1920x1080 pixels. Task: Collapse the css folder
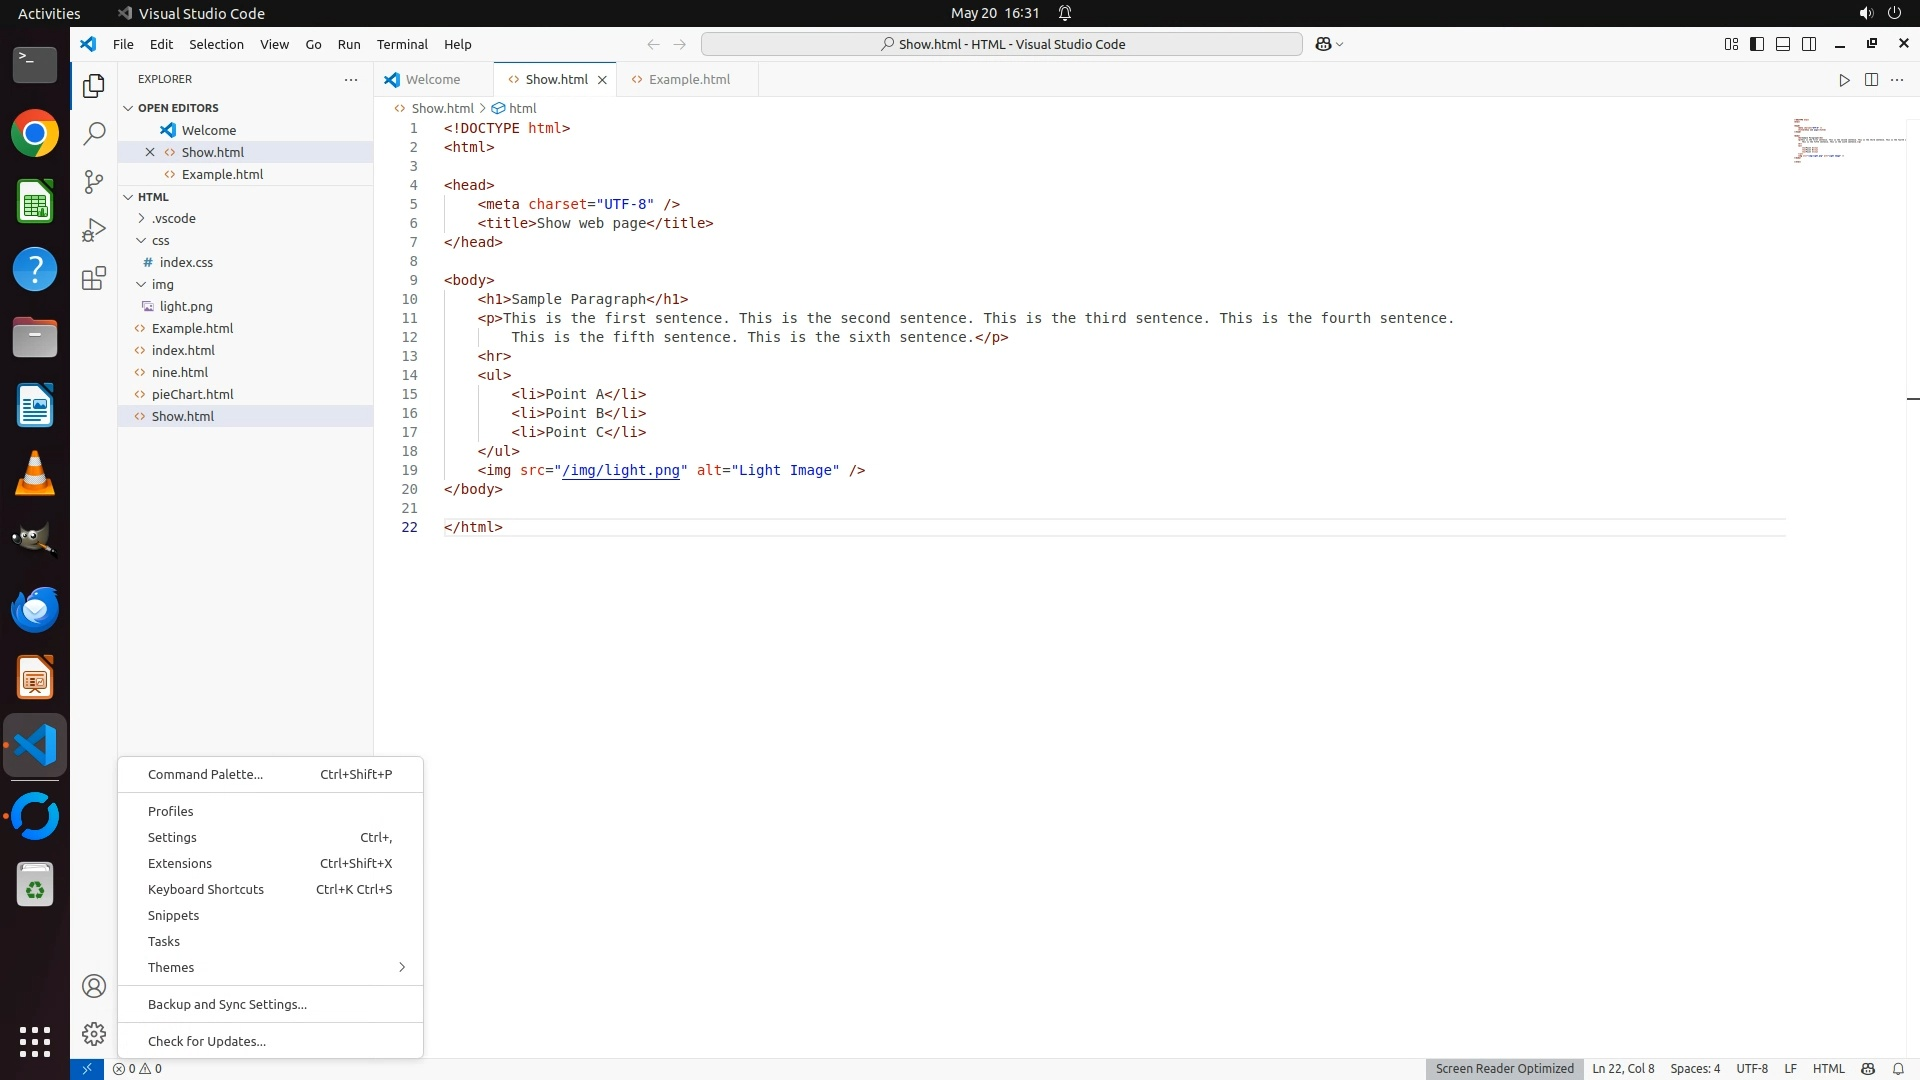pos(160,240)
